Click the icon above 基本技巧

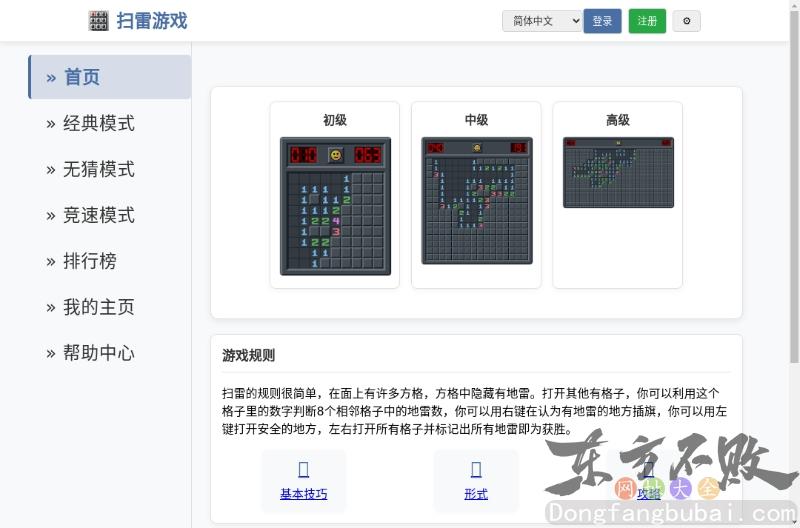click(x=303, y=470)
